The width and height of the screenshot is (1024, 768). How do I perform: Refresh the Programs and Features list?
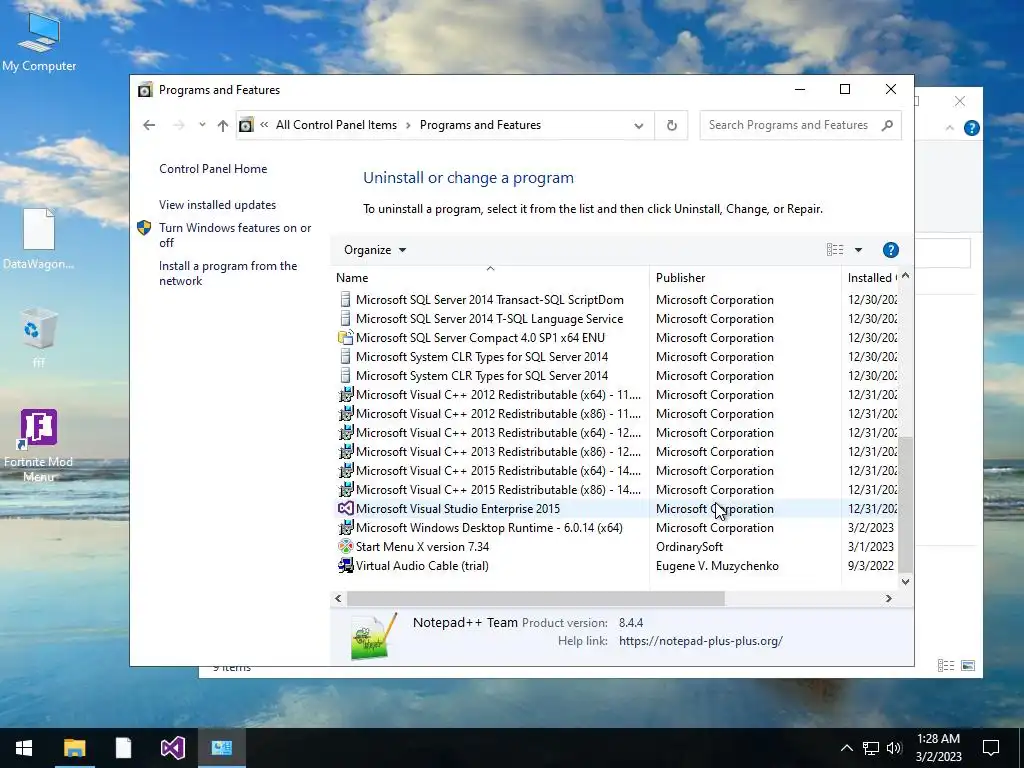[671, 125]
